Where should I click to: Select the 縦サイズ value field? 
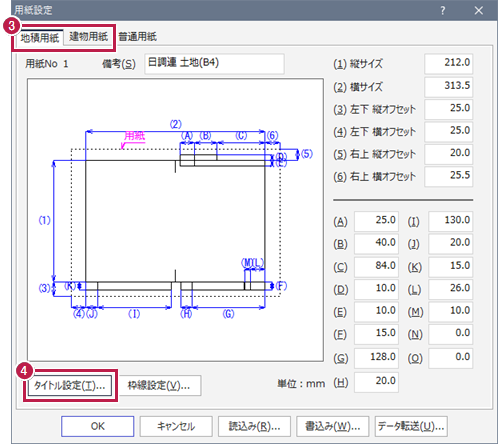click(x=448, y=64)
